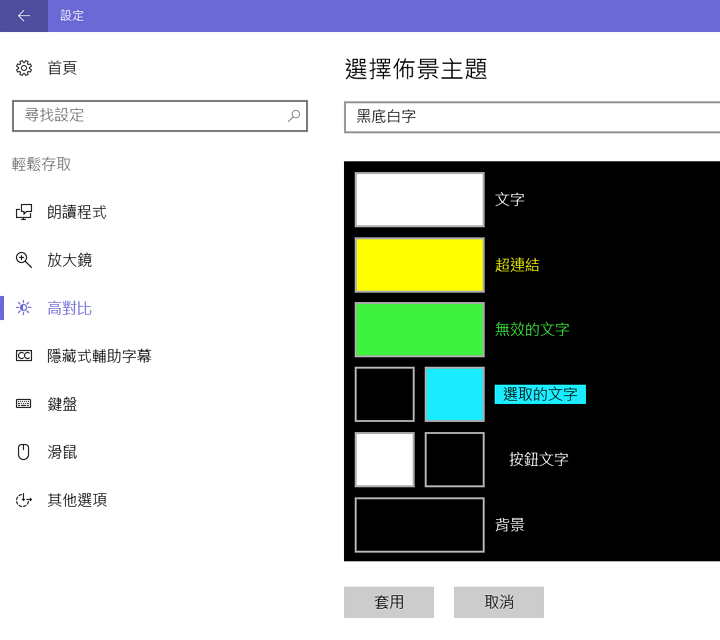Image resolution: width=720 pixels, height=640 pixels.
Task: Pick the white 文字 color swatch
Action: (420, 200)
